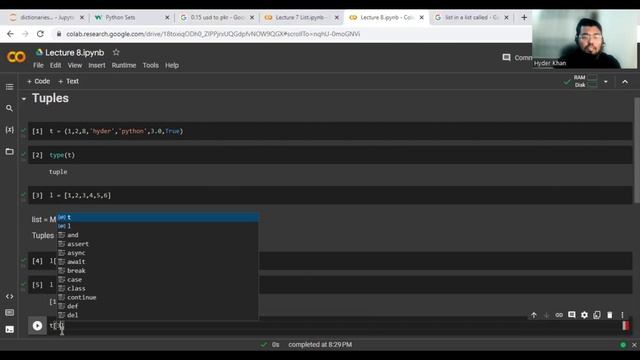Add a new Code cell

pos(38,81)
